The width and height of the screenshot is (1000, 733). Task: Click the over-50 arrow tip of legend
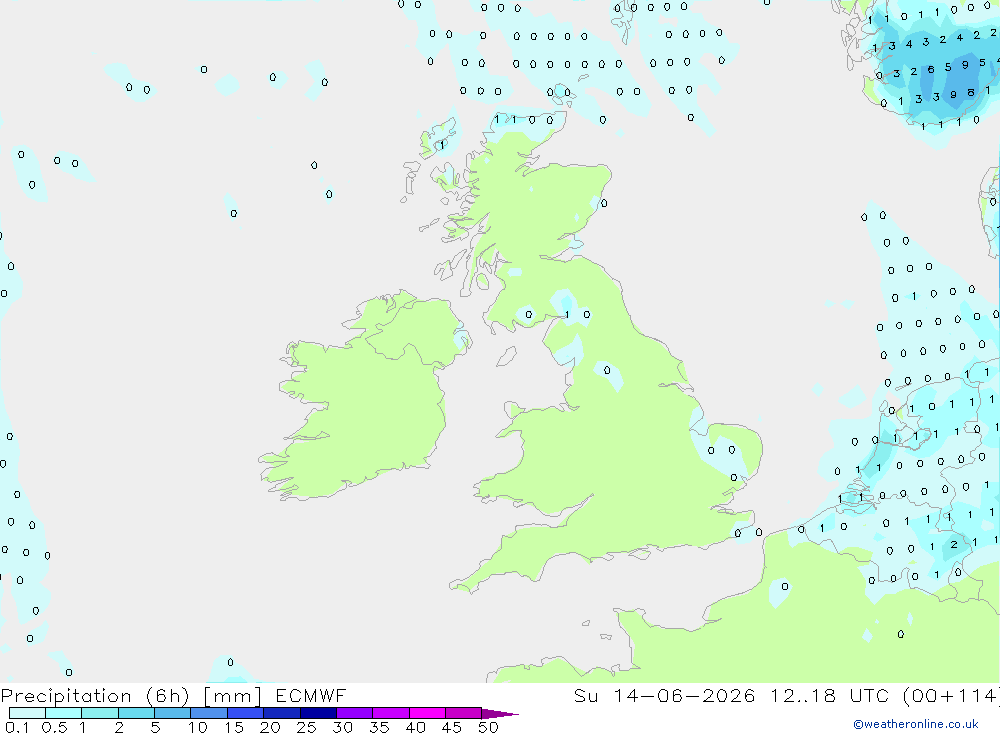point(499,713)
